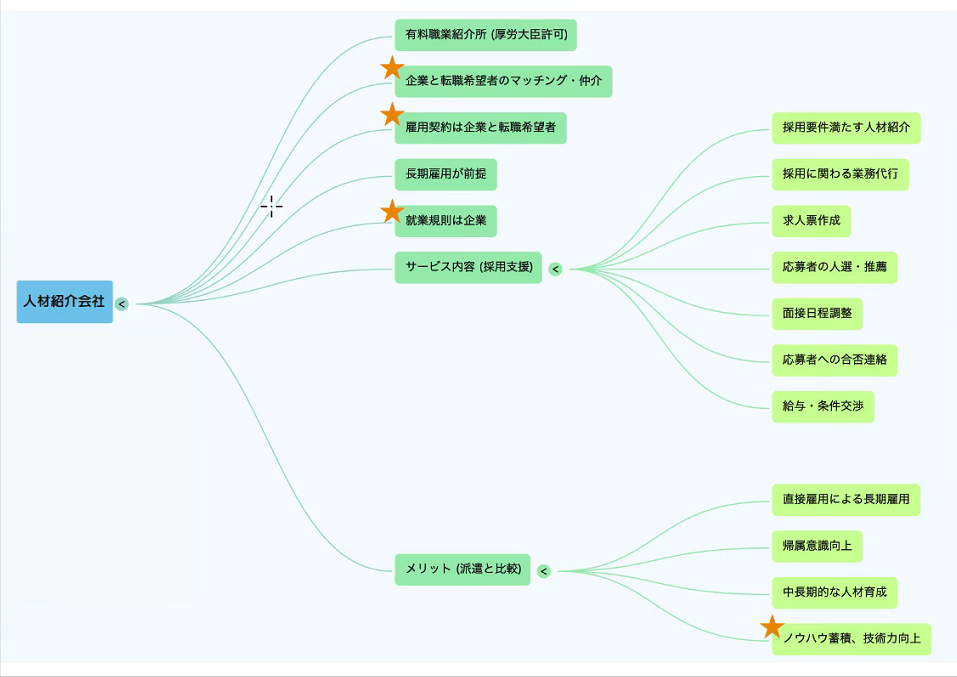Select the 採用に関わる業務代行 subtopic
Screen dimensions: 957x677
pos(840,174)
